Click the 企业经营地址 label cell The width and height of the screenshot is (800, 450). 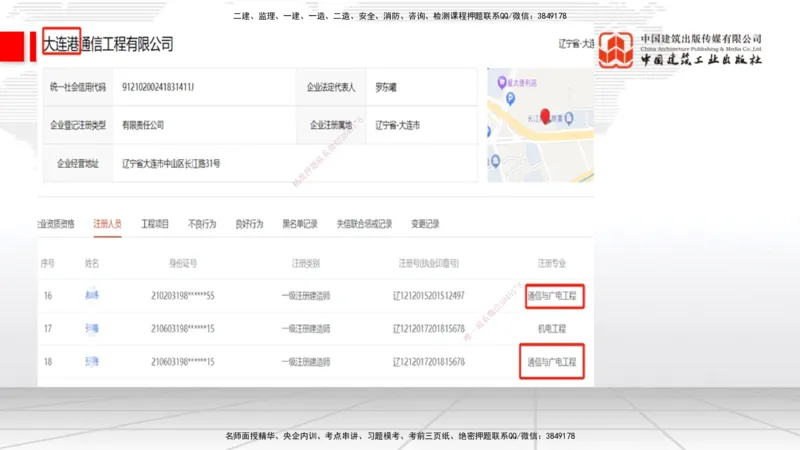(78, 163)
